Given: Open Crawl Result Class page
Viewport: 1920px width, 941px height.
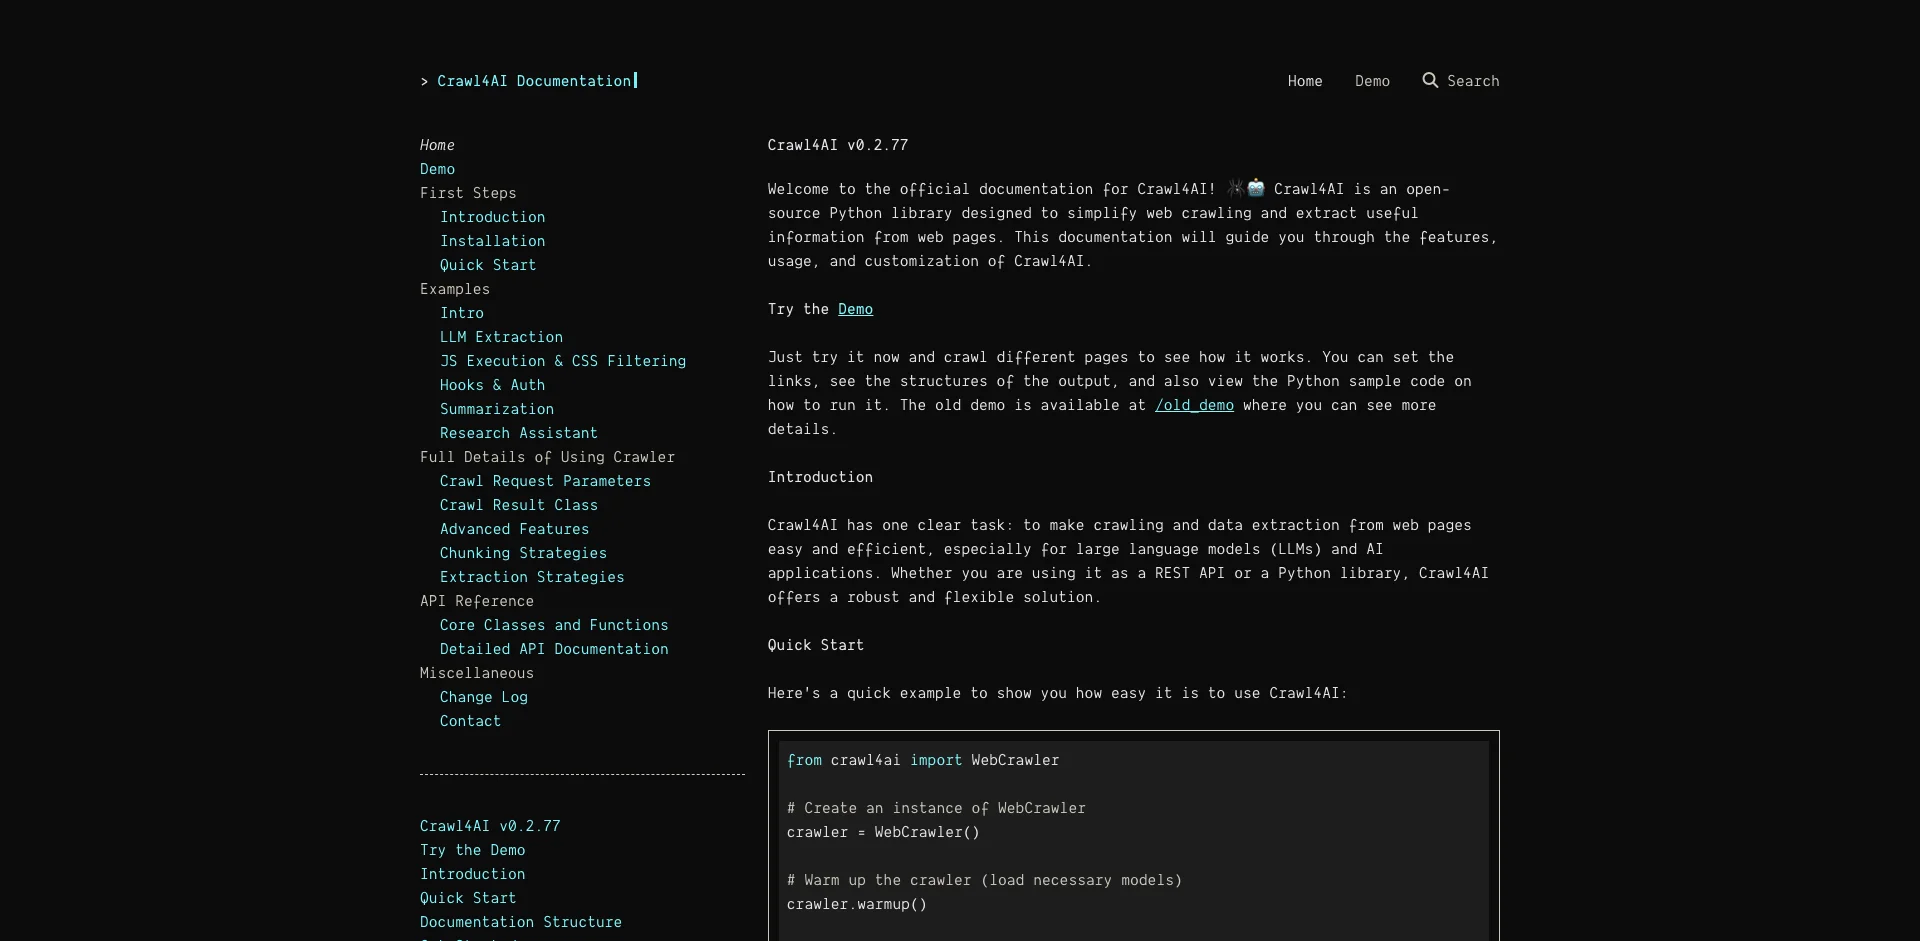Looking at the screenshot, I should point(519,505).
